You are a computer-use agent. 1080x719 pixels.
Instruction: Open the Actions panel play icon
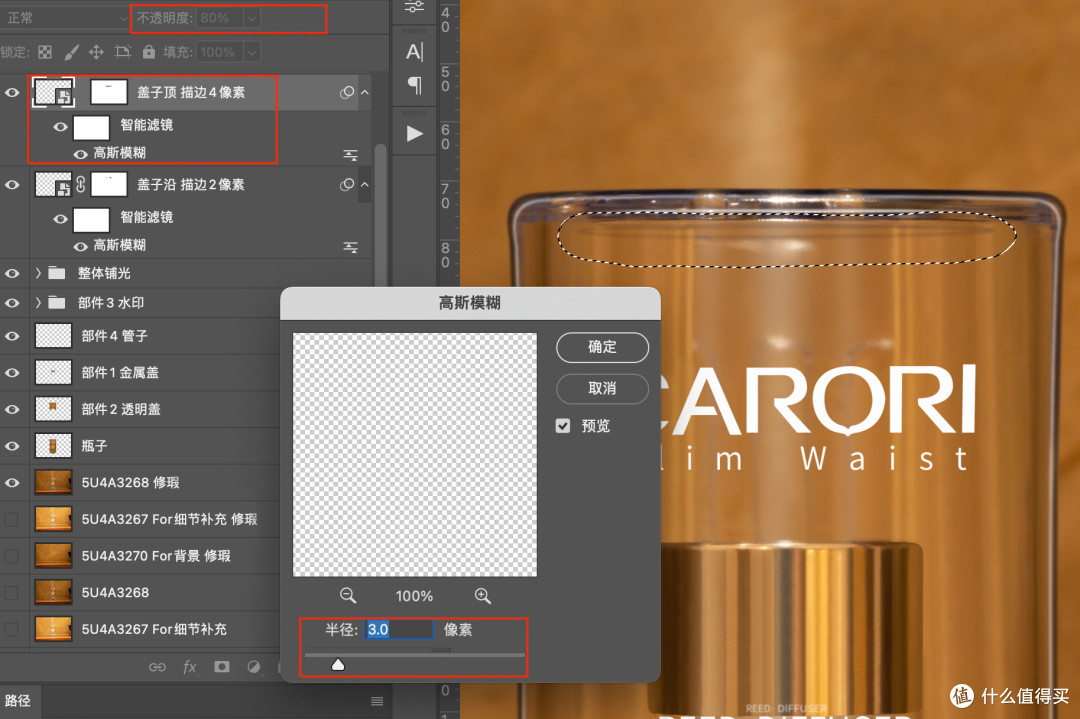click(x=415, y=134)
